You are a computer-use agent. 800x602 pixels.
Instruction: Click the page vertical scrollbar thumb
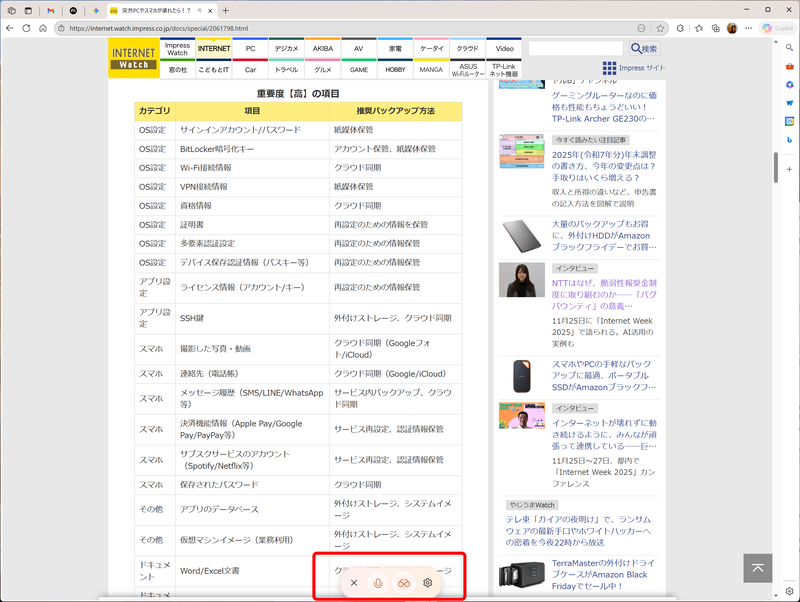click(x=776, y=167)
